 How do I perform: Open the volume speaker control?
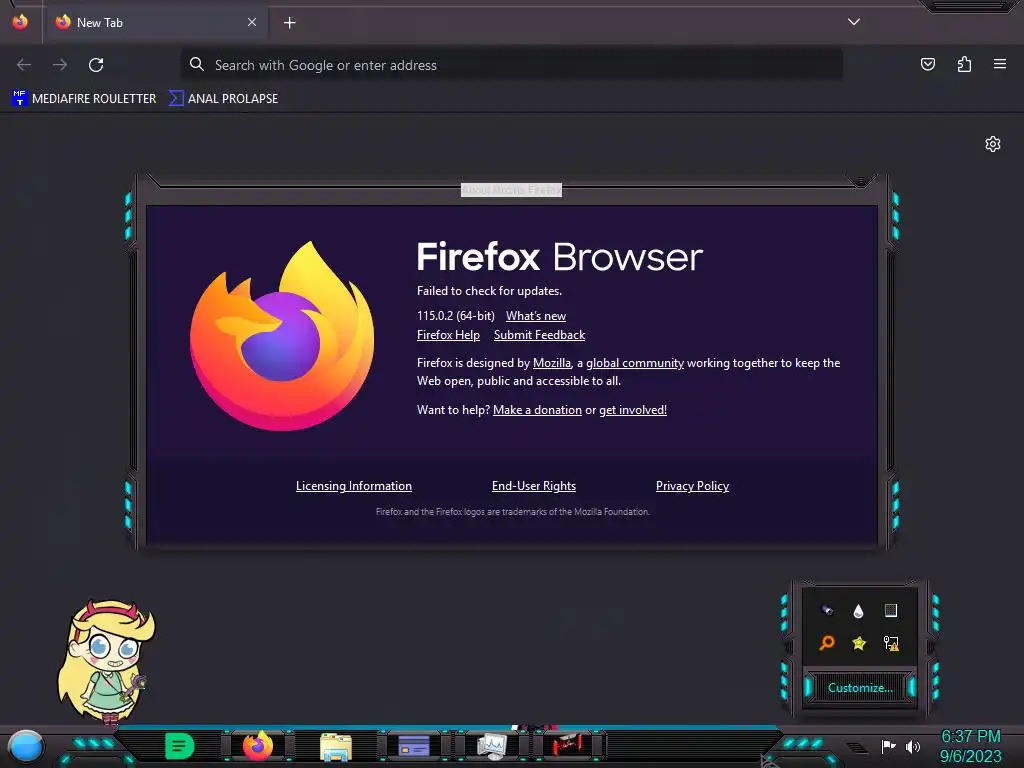pyautogui.click(x=913, y=746)
